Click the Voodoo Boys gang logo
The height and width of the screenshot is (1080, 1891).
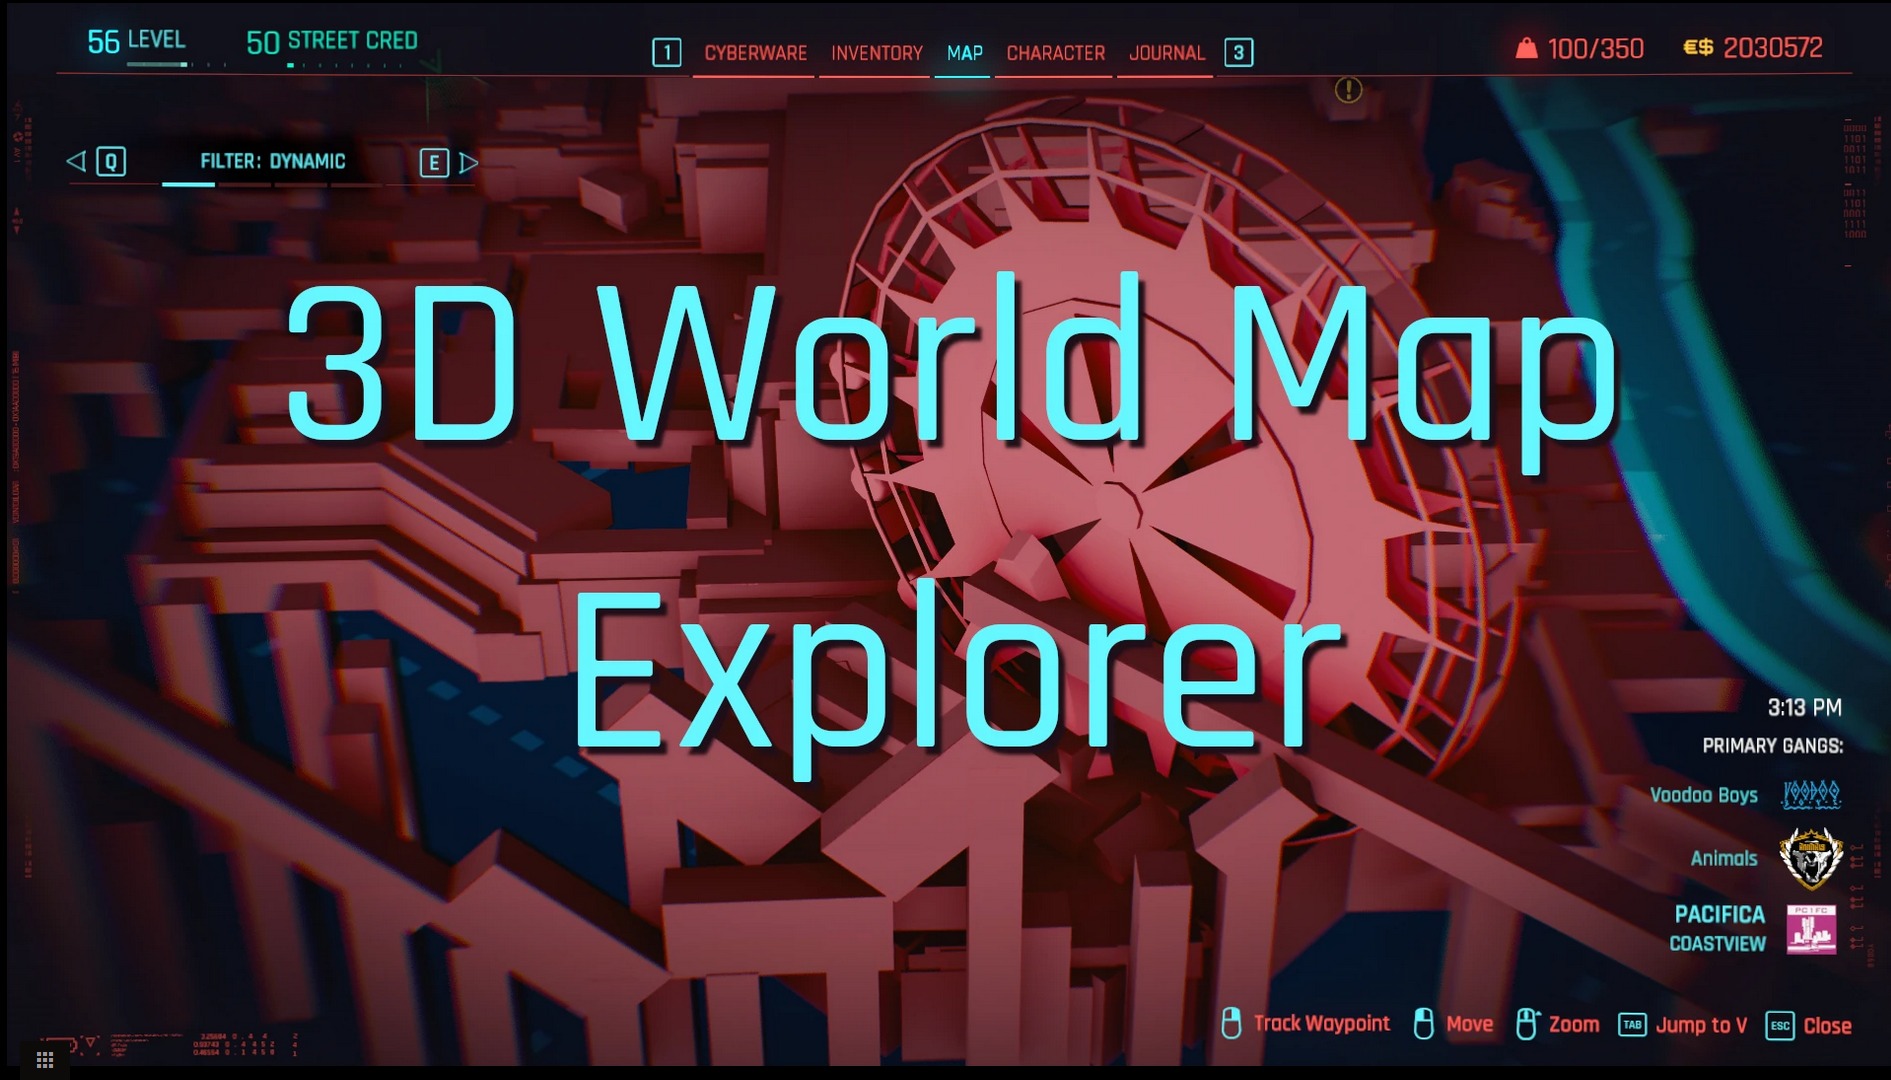(x=1811, y=795)
